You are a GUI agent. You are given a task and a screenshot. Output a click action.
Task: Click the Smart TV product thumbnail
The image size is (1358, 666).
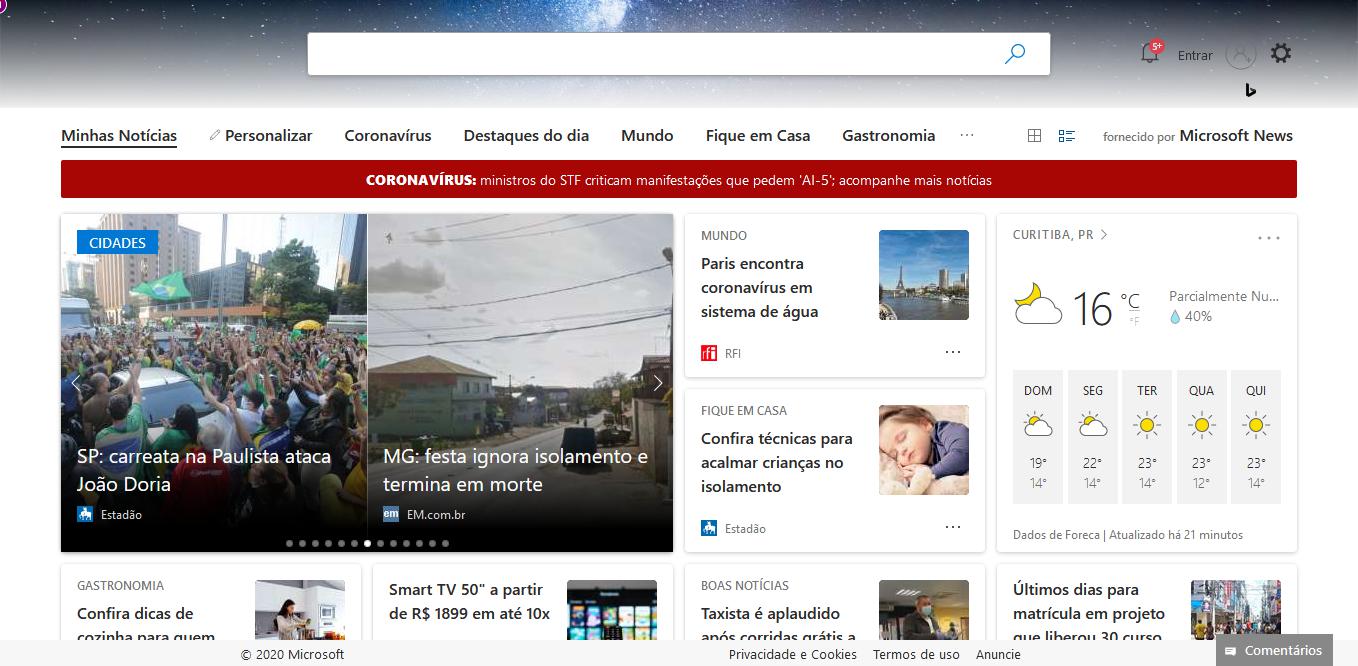tap(612, 610)
